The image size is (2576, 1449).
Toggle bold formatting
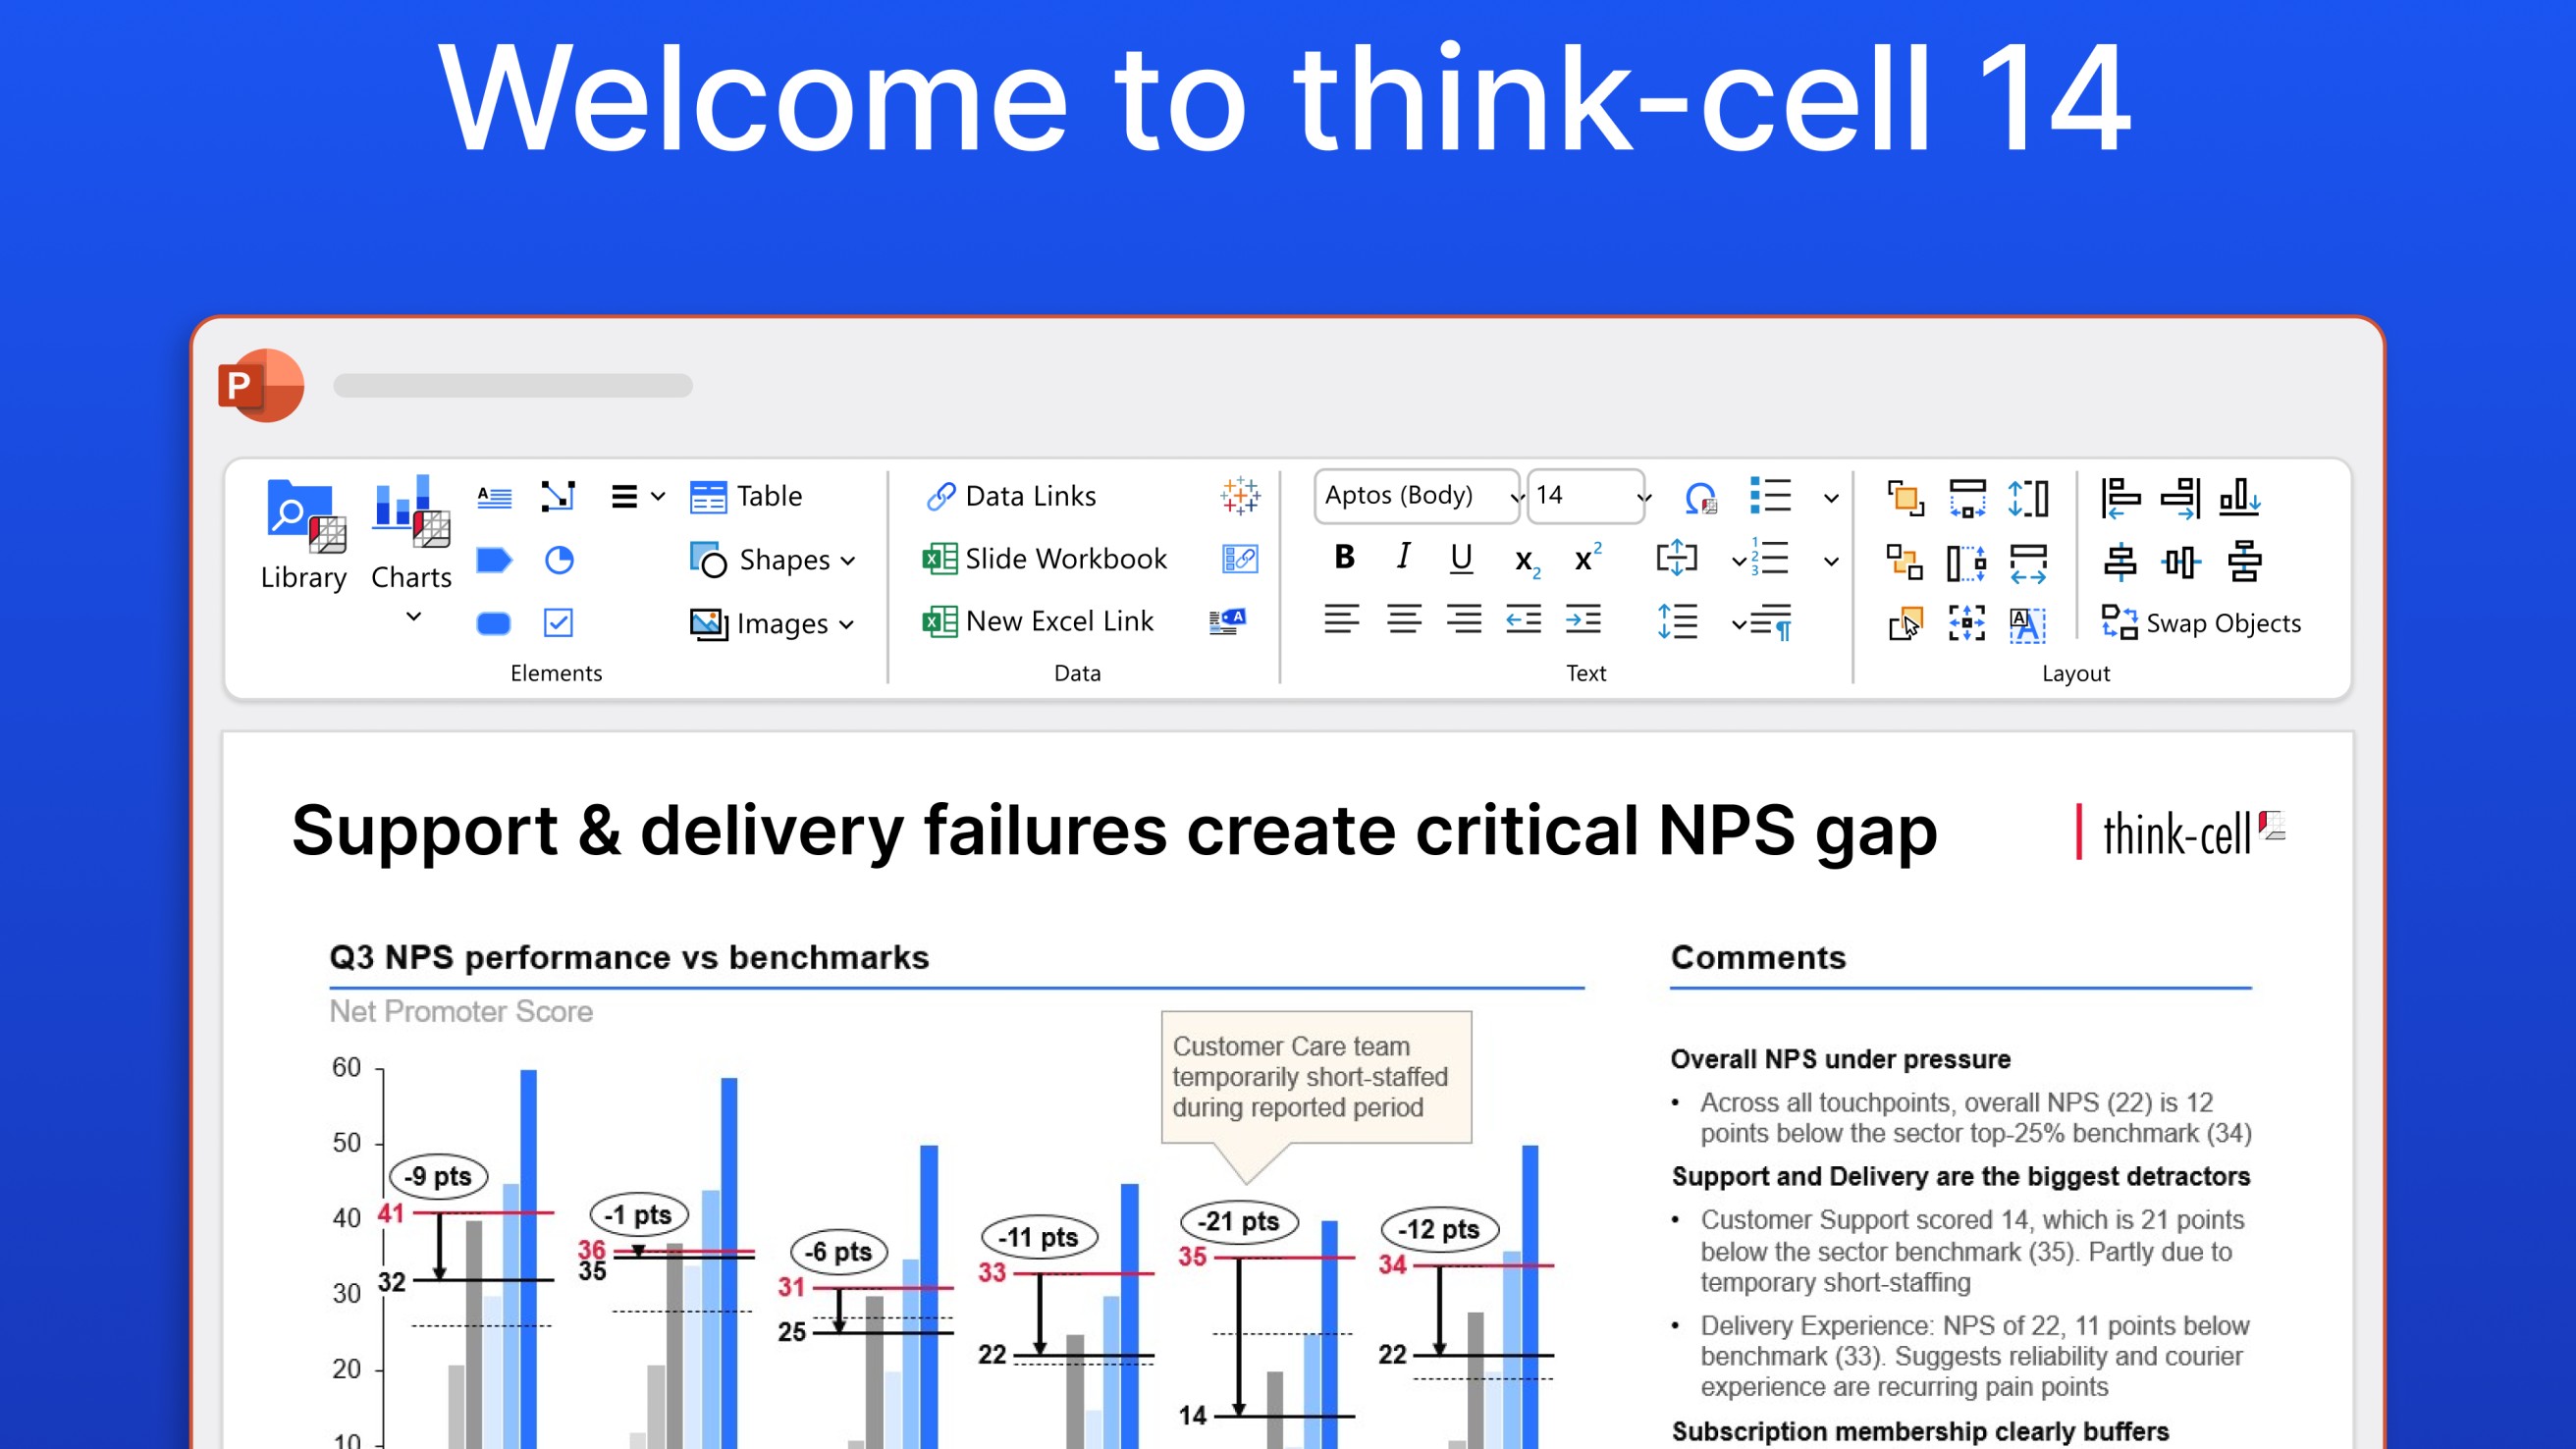pyautogui.click(x=1345, y=556)
